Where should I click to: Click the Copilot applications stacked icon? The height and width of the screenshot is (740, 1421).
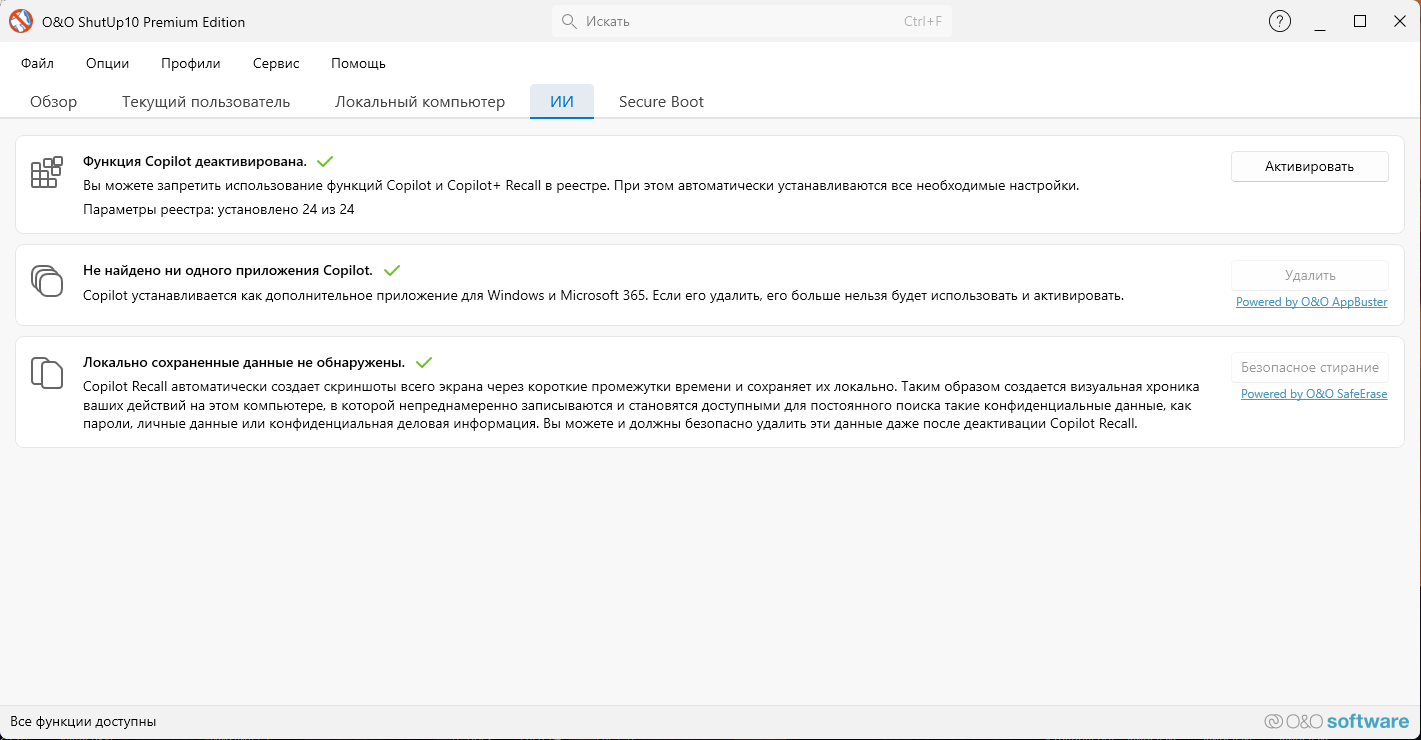[x=47, y=281]
